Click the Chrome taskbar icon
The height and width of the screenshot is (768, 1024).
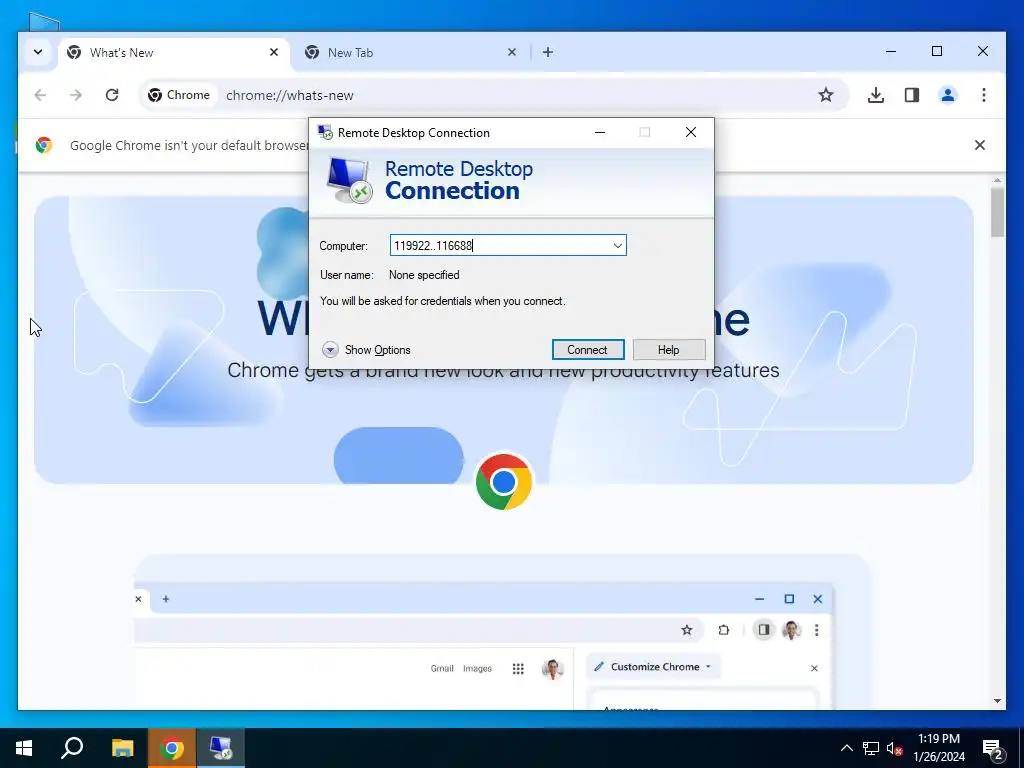coord(172,748)
